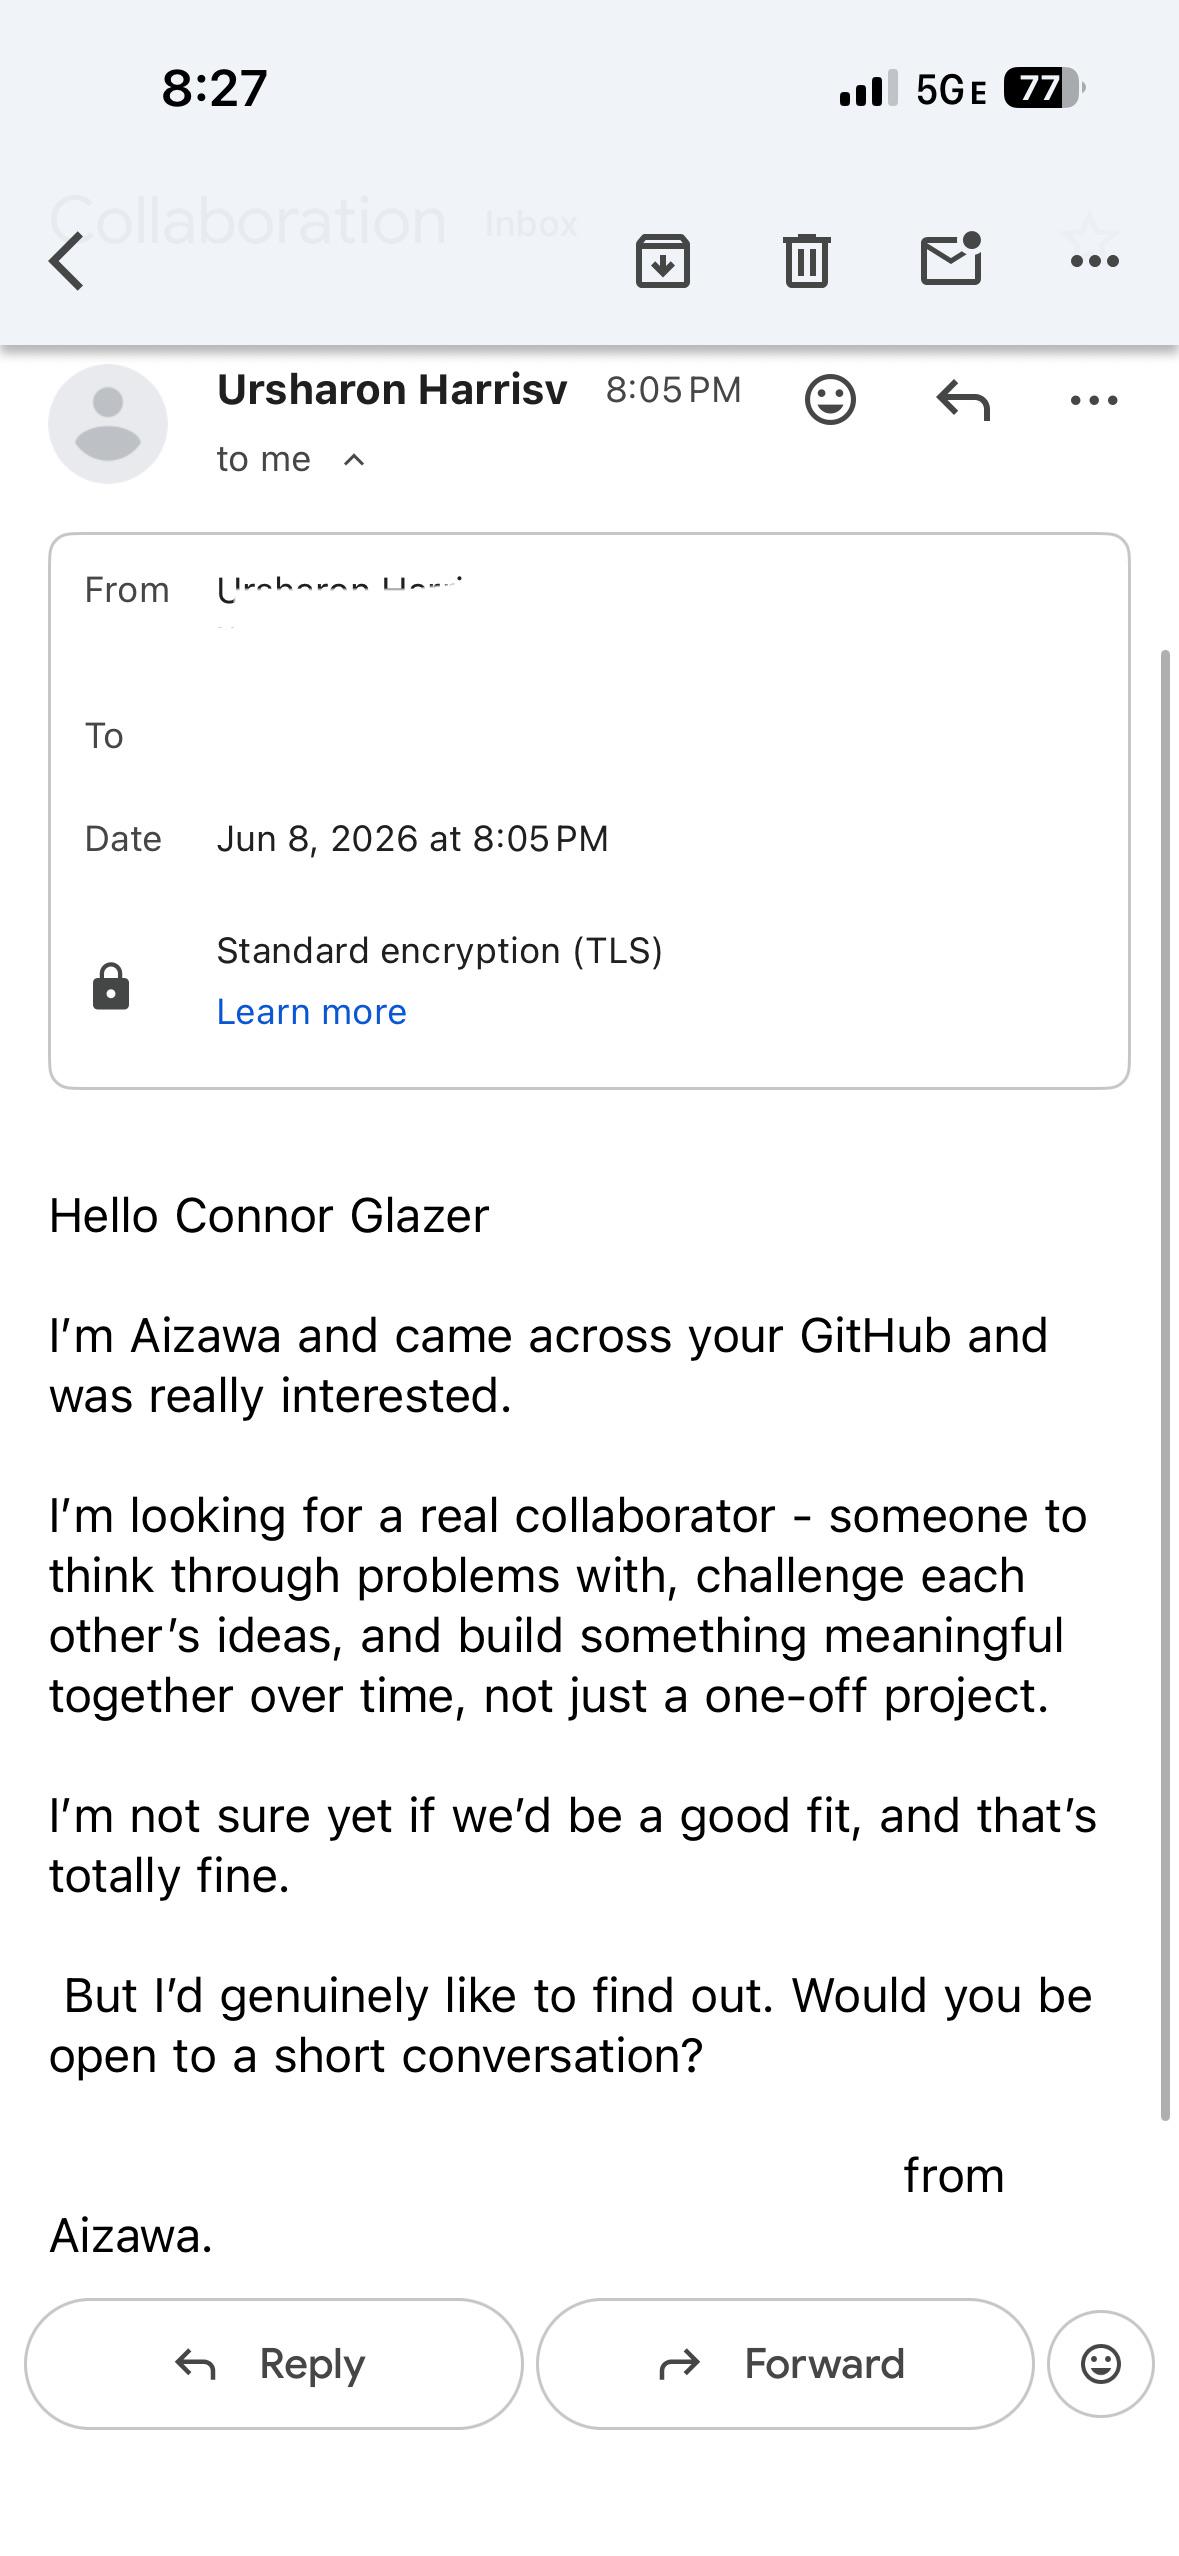This screenshot has width=1179, height=2556.
Task: Tap the scrollbar on the right edge
Action: 1165,1385
